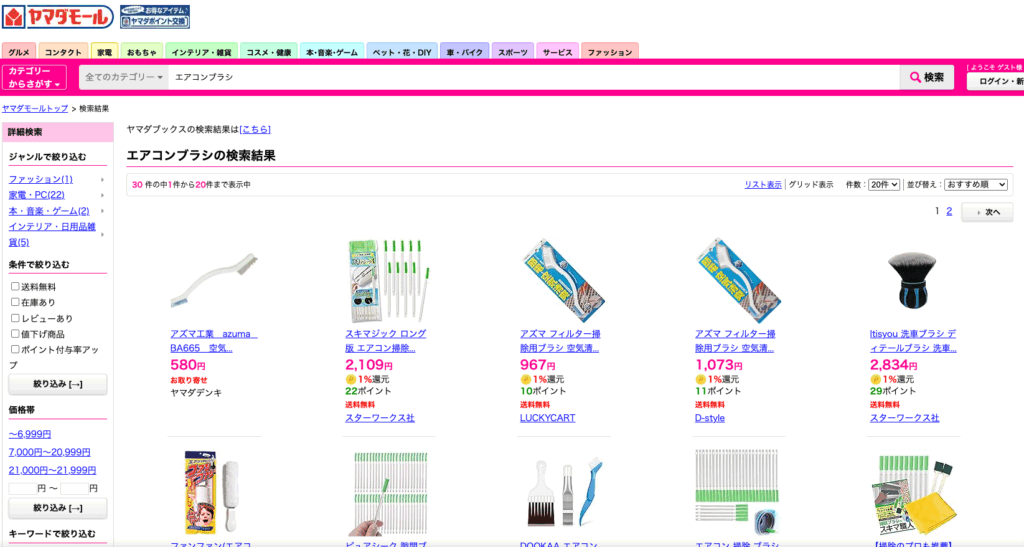Click the ログイン button
This screenshot has height=547, width=1024.
[995, 82]
